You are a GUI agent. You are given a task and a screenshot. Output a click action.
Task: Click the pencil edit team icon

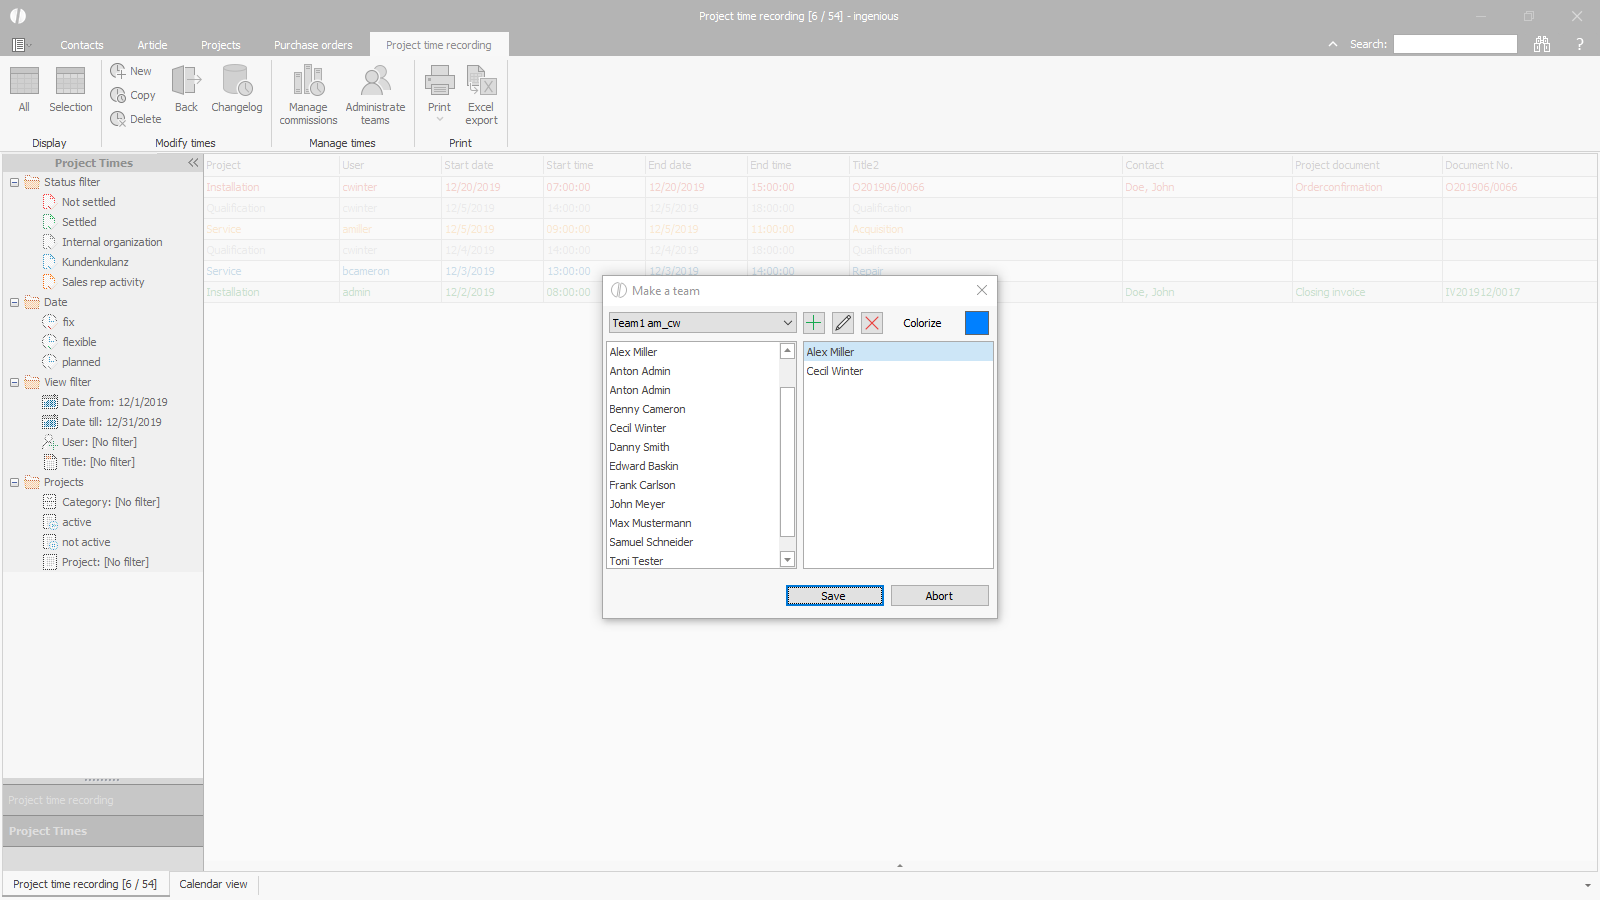[x=843, y=323]
